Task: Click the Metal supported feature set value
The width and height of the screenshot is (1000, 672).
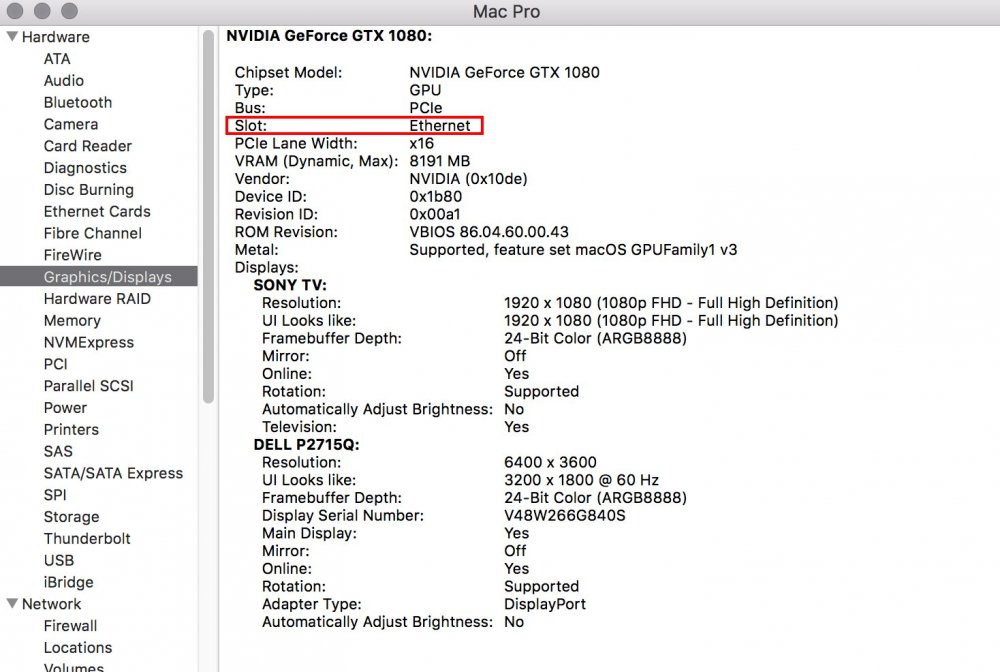Action: (x=573, y=249)
